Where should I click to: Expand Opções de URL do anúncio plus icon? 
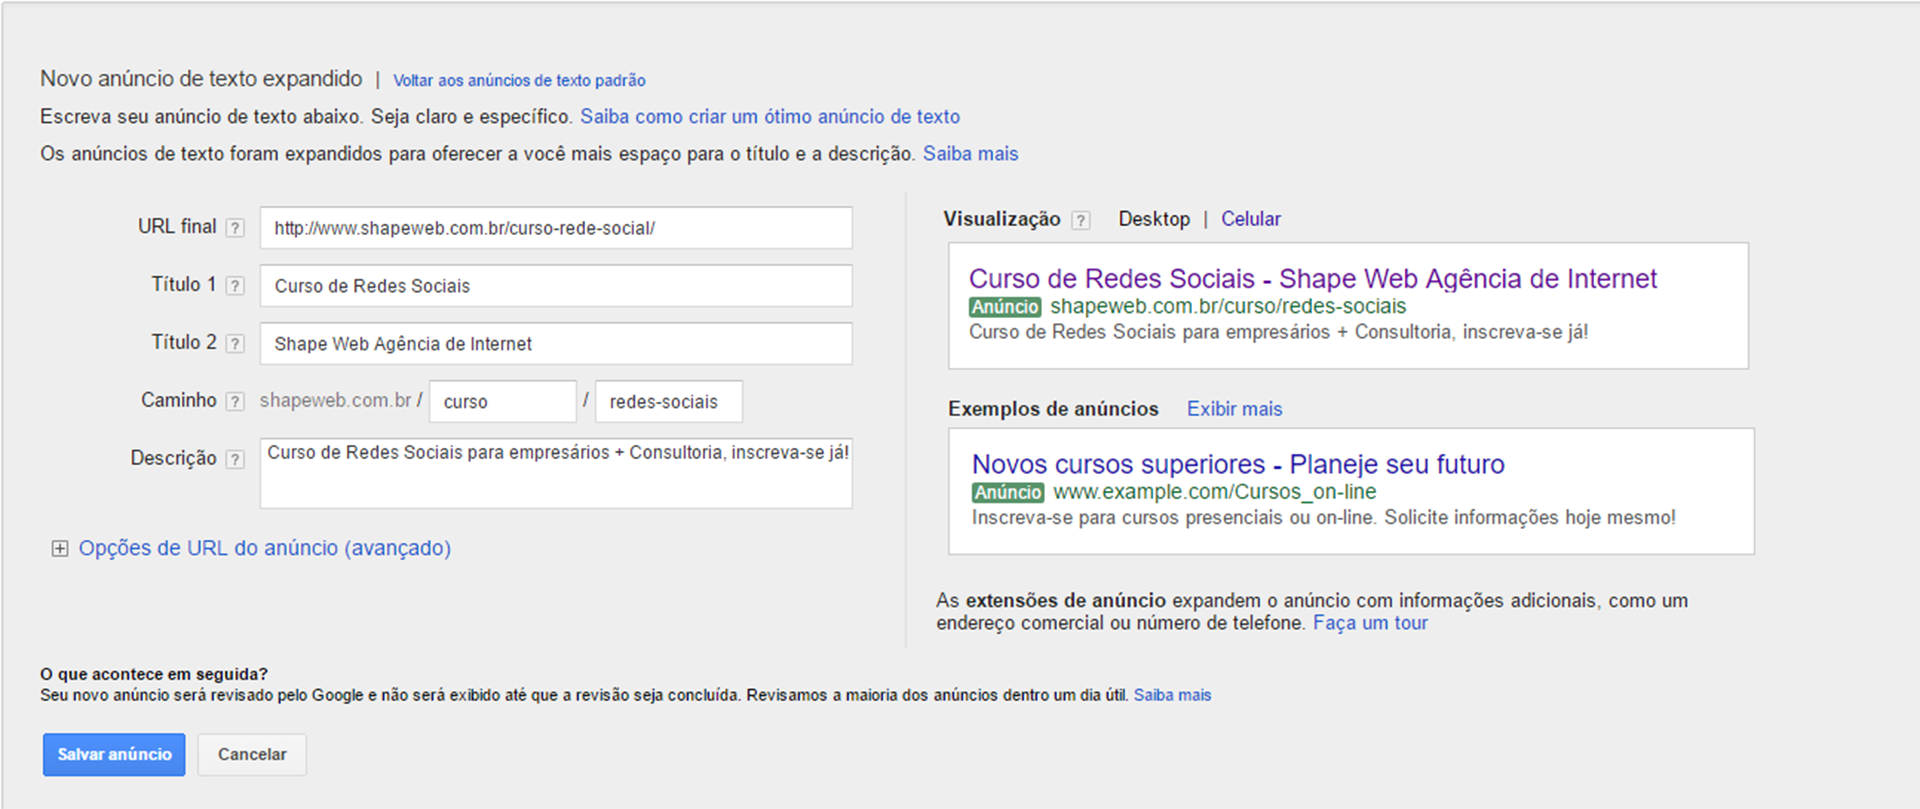click(60, 549)
